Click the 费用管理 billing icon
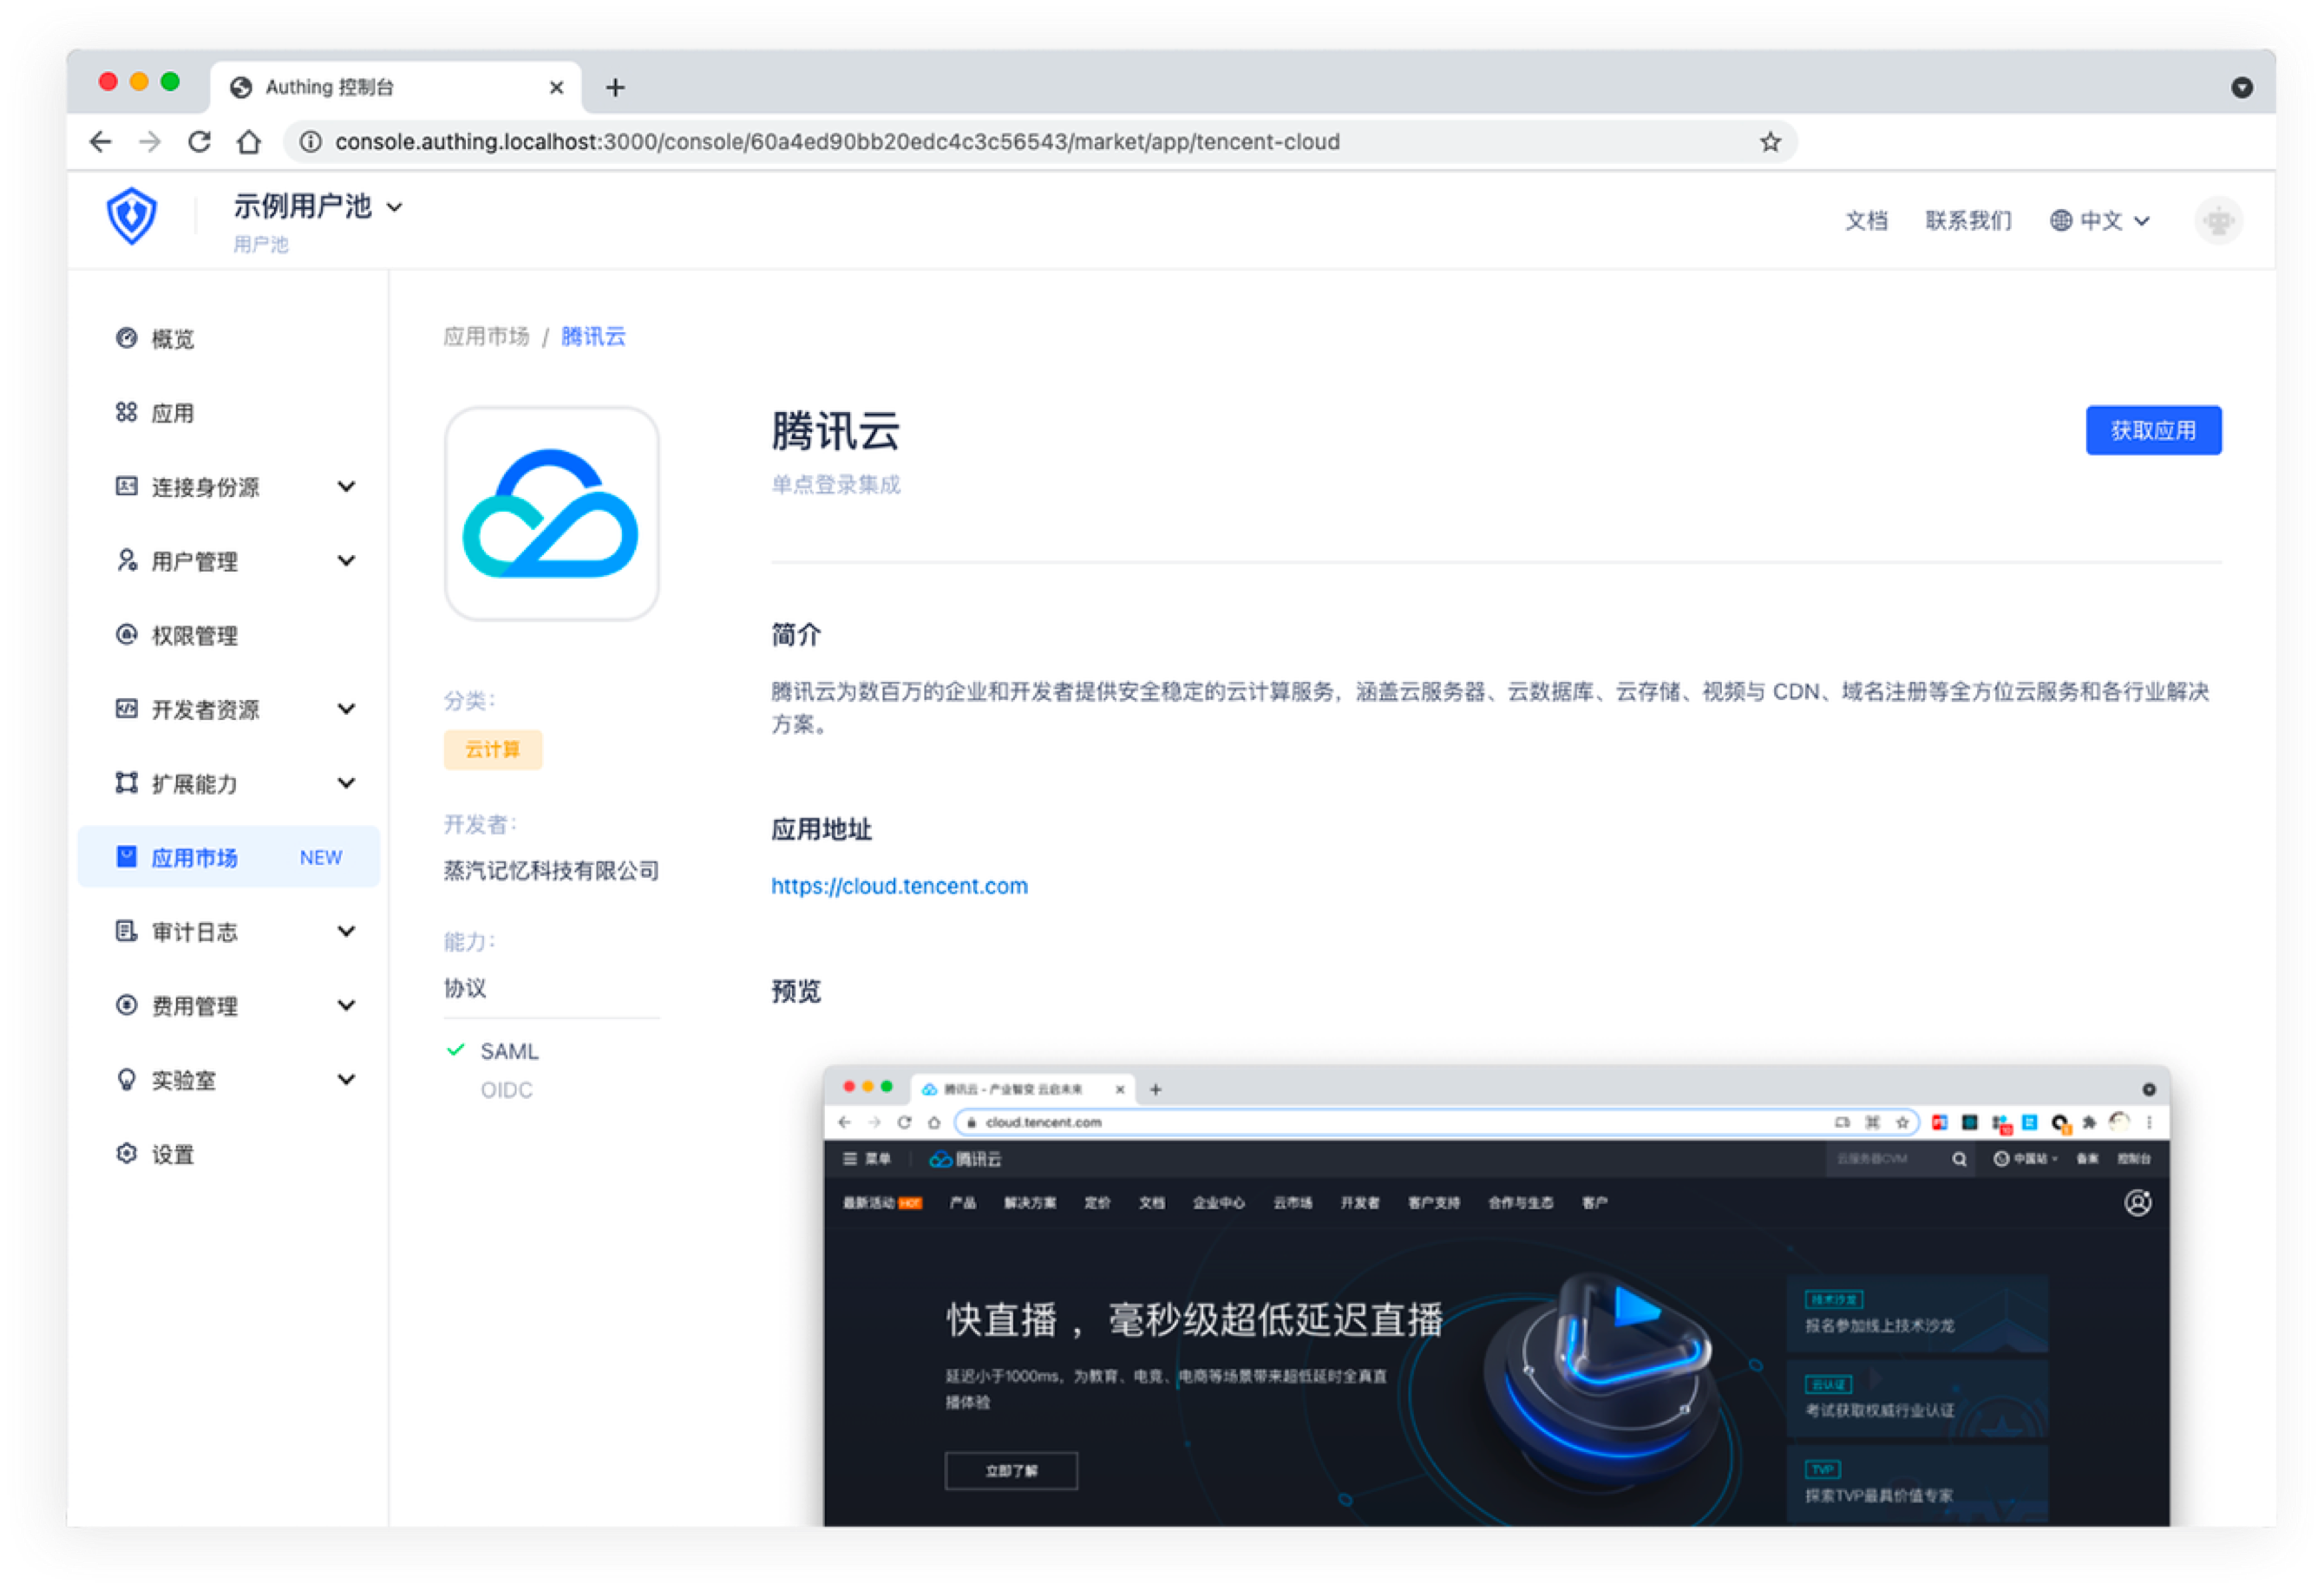The width and height of the screenshot is (2324, 1590). point(126,1005)
